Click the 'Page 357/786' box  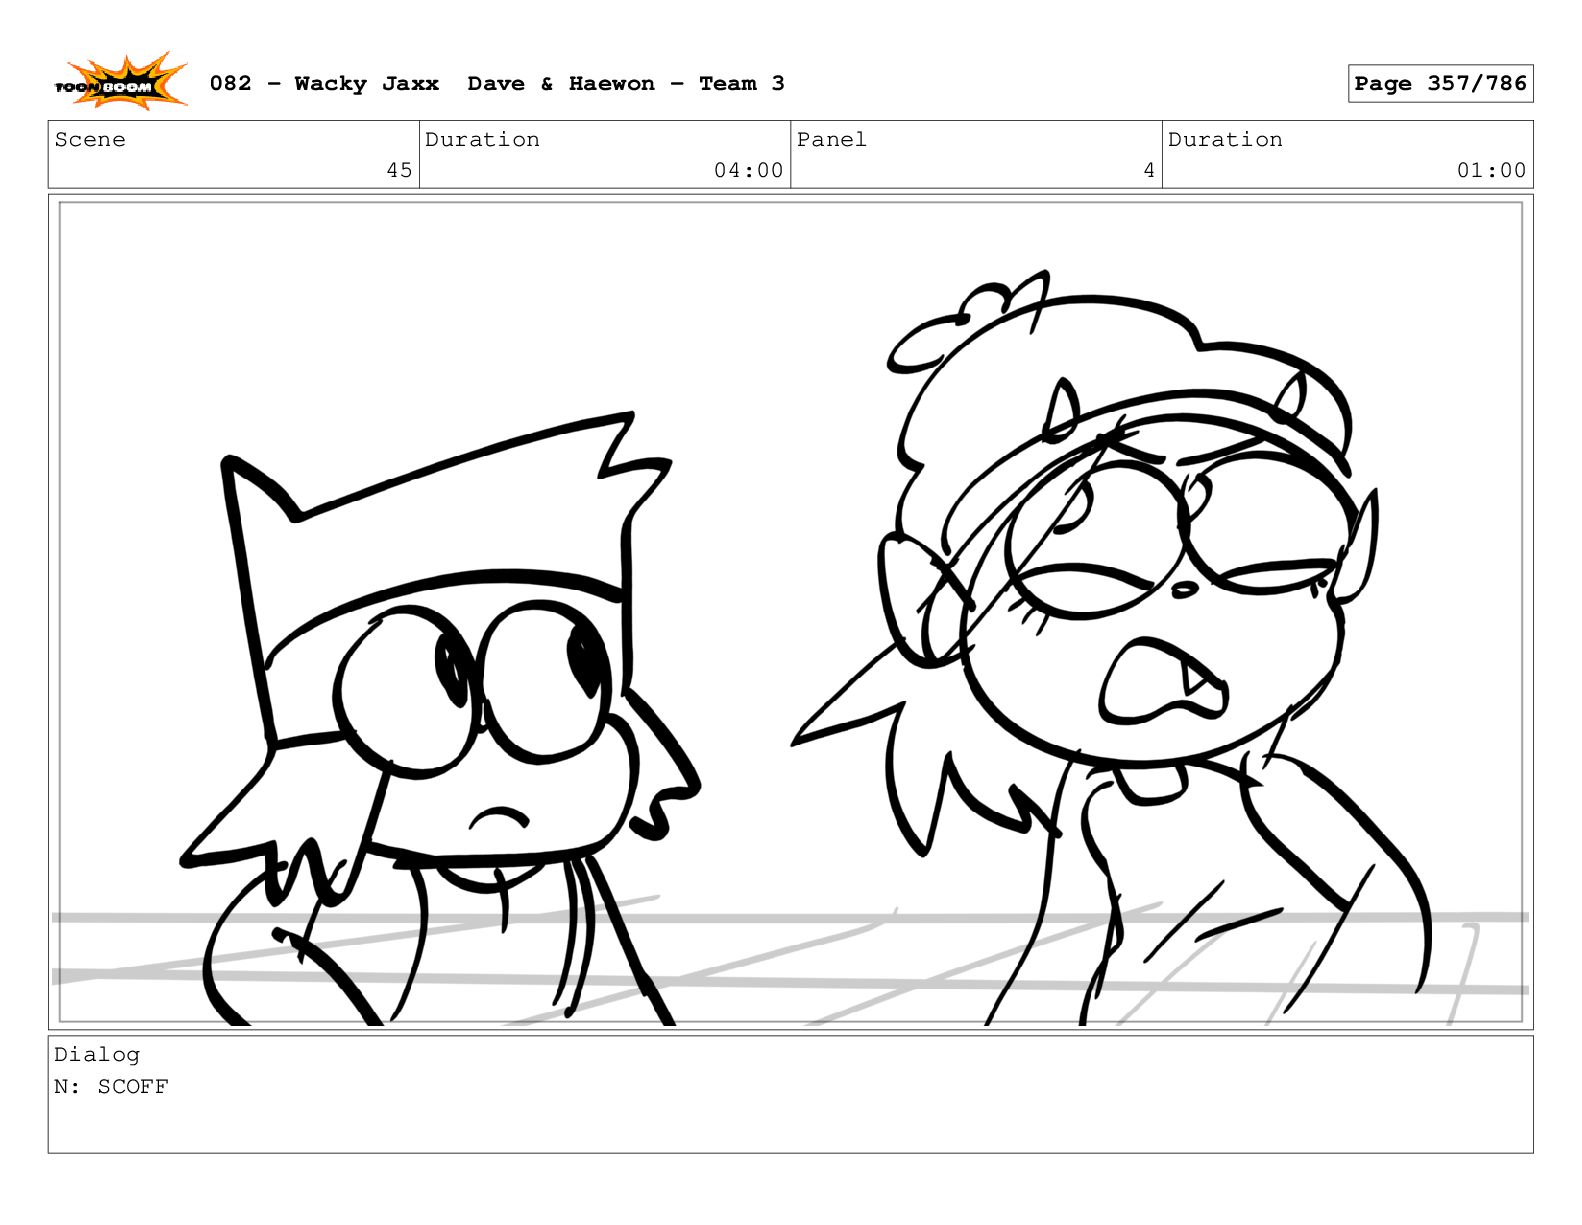point(1440,84)
